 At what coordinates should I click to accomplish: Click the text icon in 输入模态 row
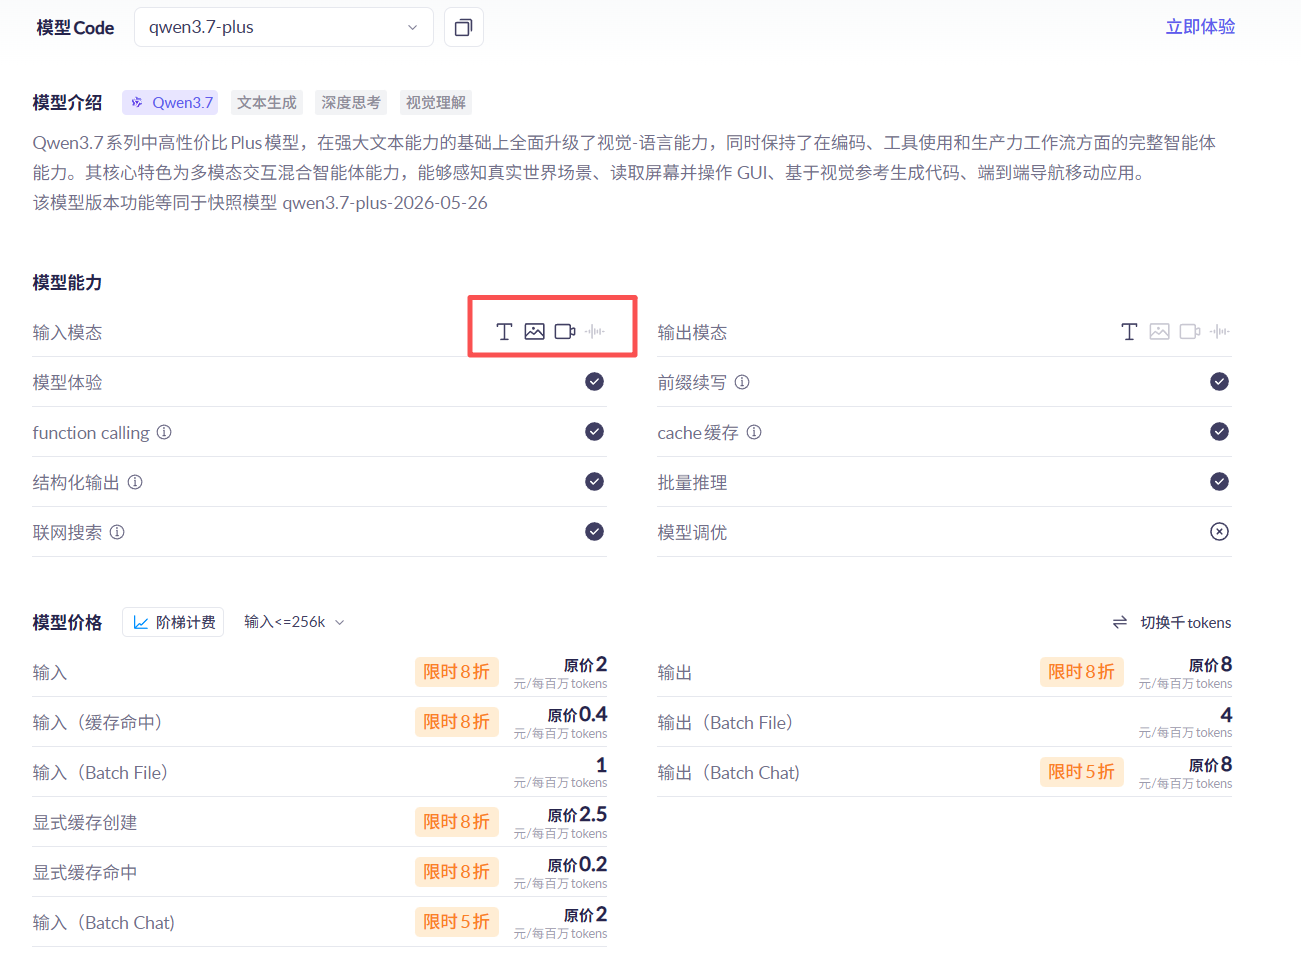pos(504,332)
